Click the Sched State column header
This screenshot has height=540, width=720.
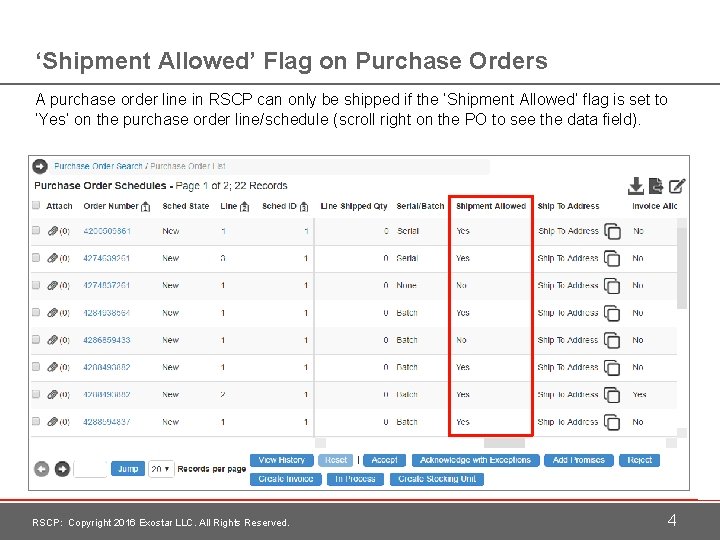pos(186,206)
